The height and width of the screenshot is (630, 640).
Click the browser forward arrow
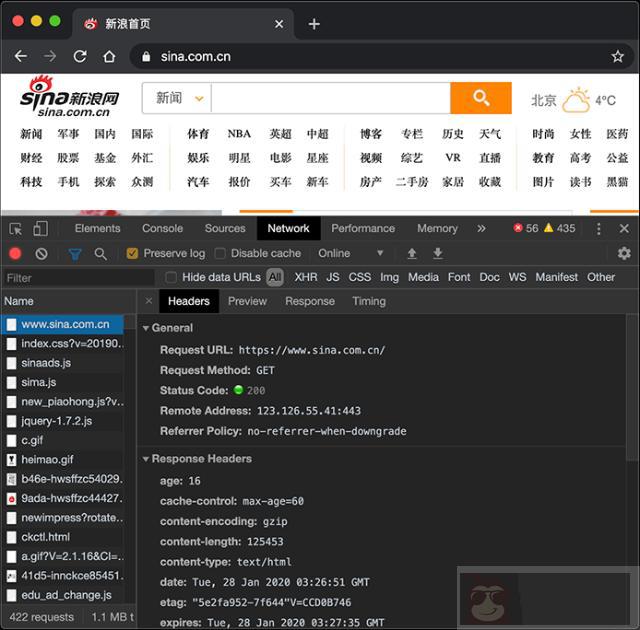click(50, 56)
